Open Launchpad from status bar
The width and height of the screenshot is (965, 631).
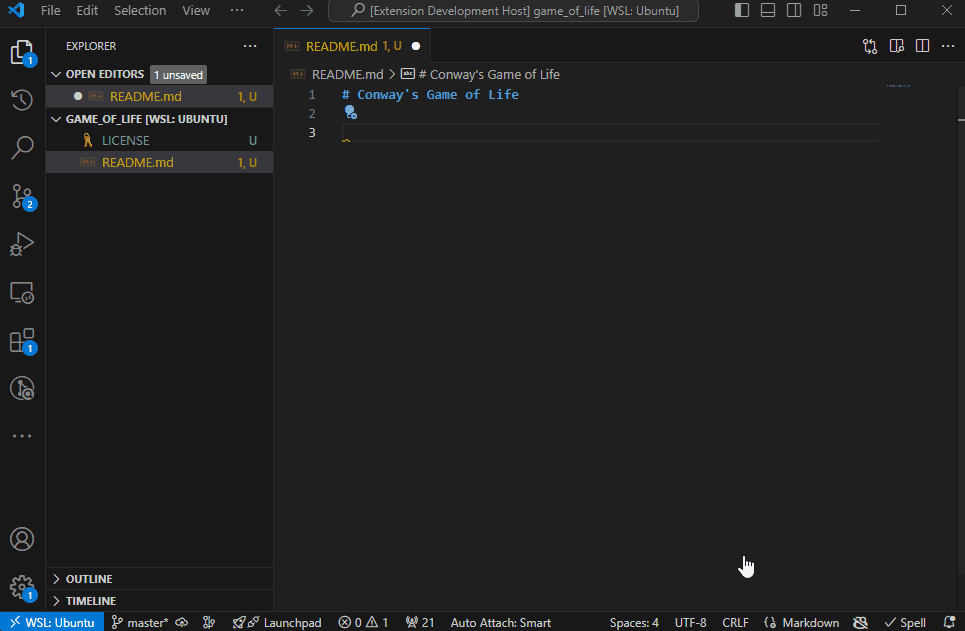point(277,622)
